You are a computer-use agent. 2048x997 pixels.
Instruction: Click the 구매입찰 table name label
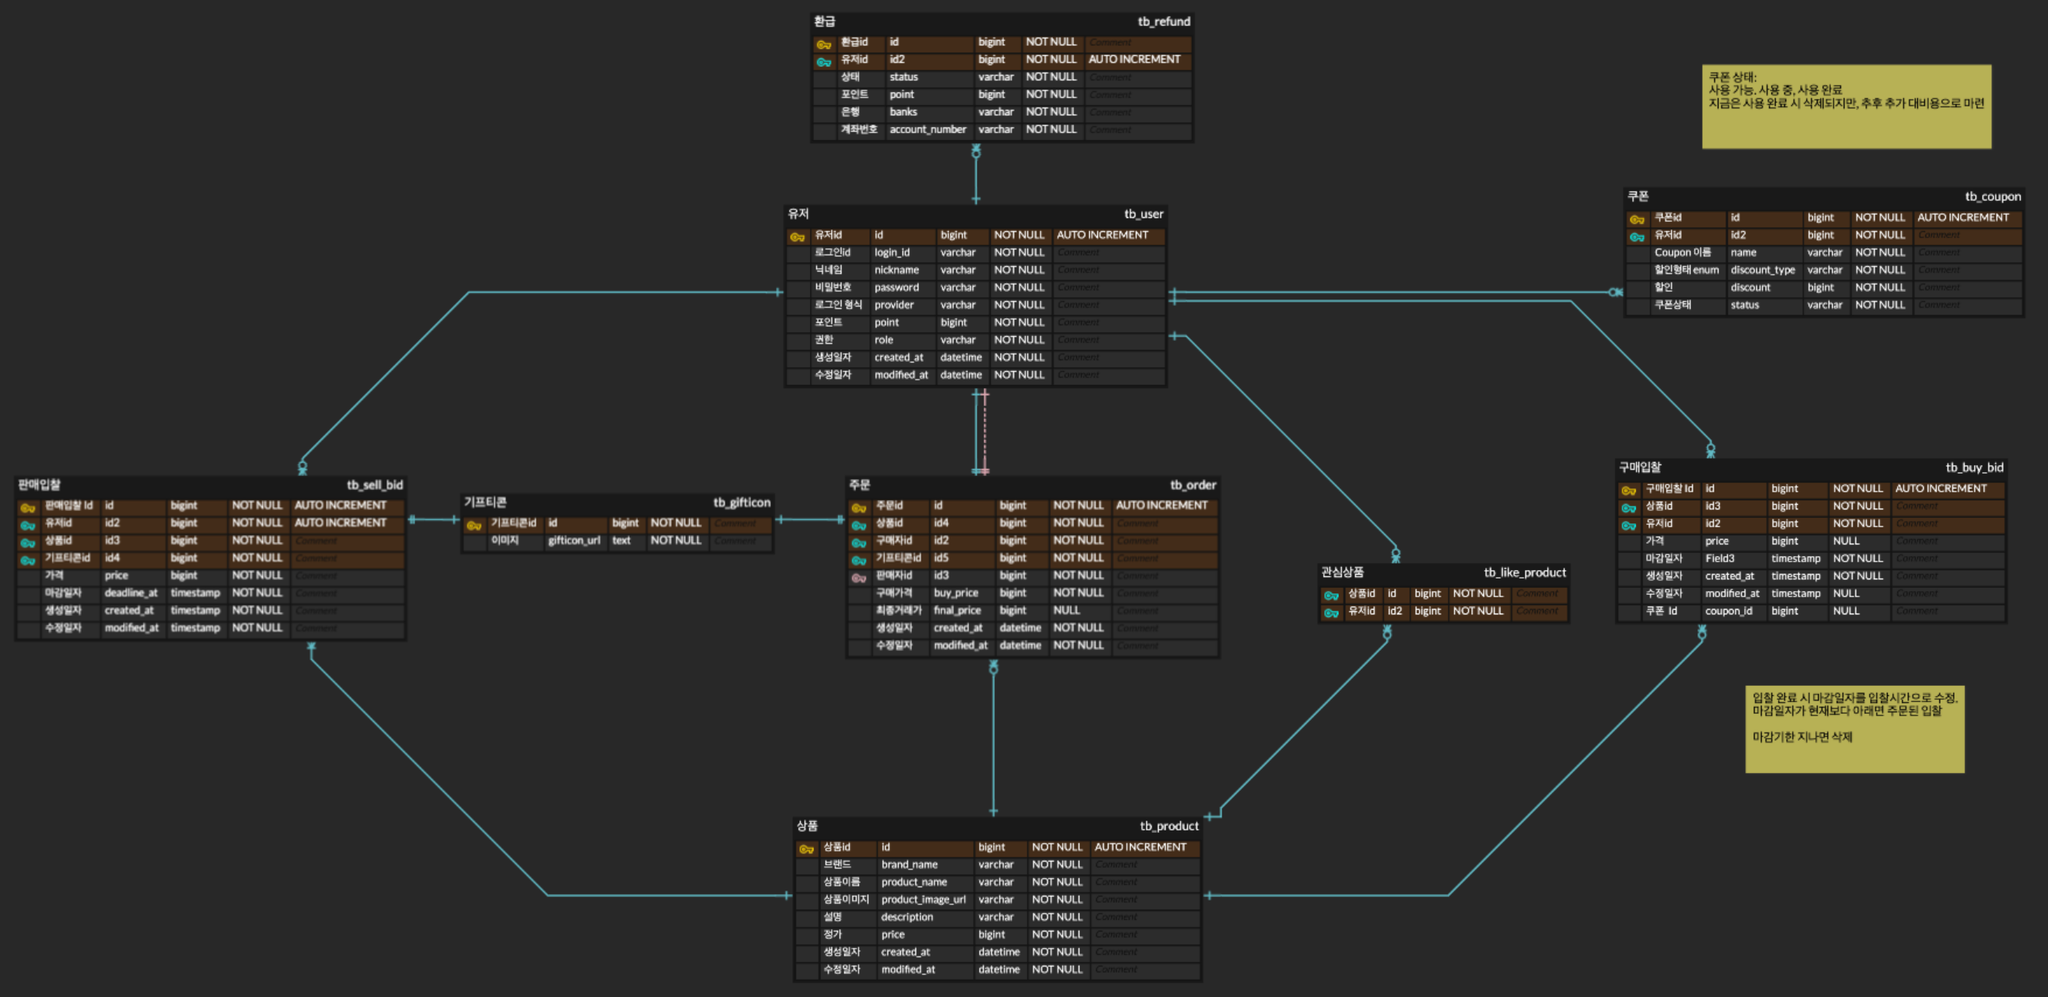pyautogui.click(x=1640, y=467)
